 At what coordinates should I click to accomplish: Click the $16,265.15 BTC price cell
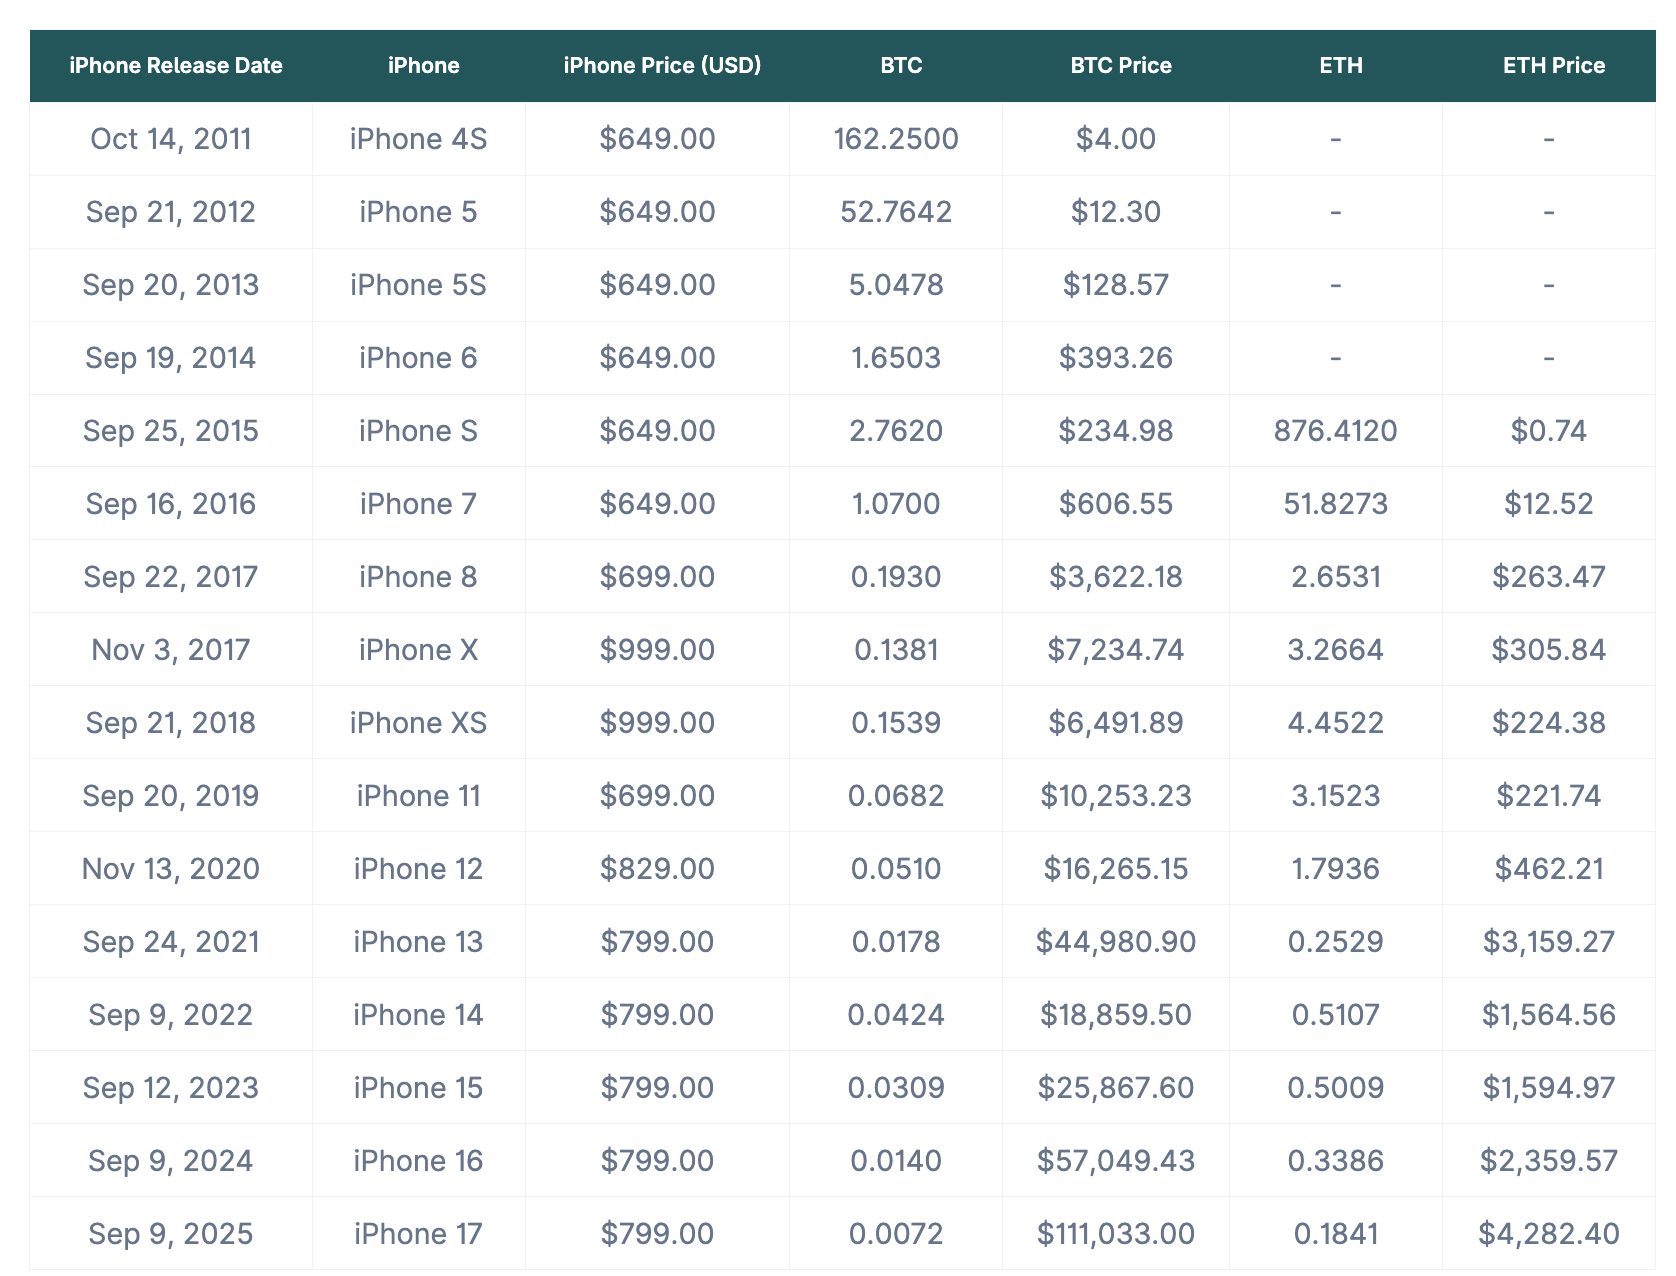pyautogui.click(x=1116, y=869)
